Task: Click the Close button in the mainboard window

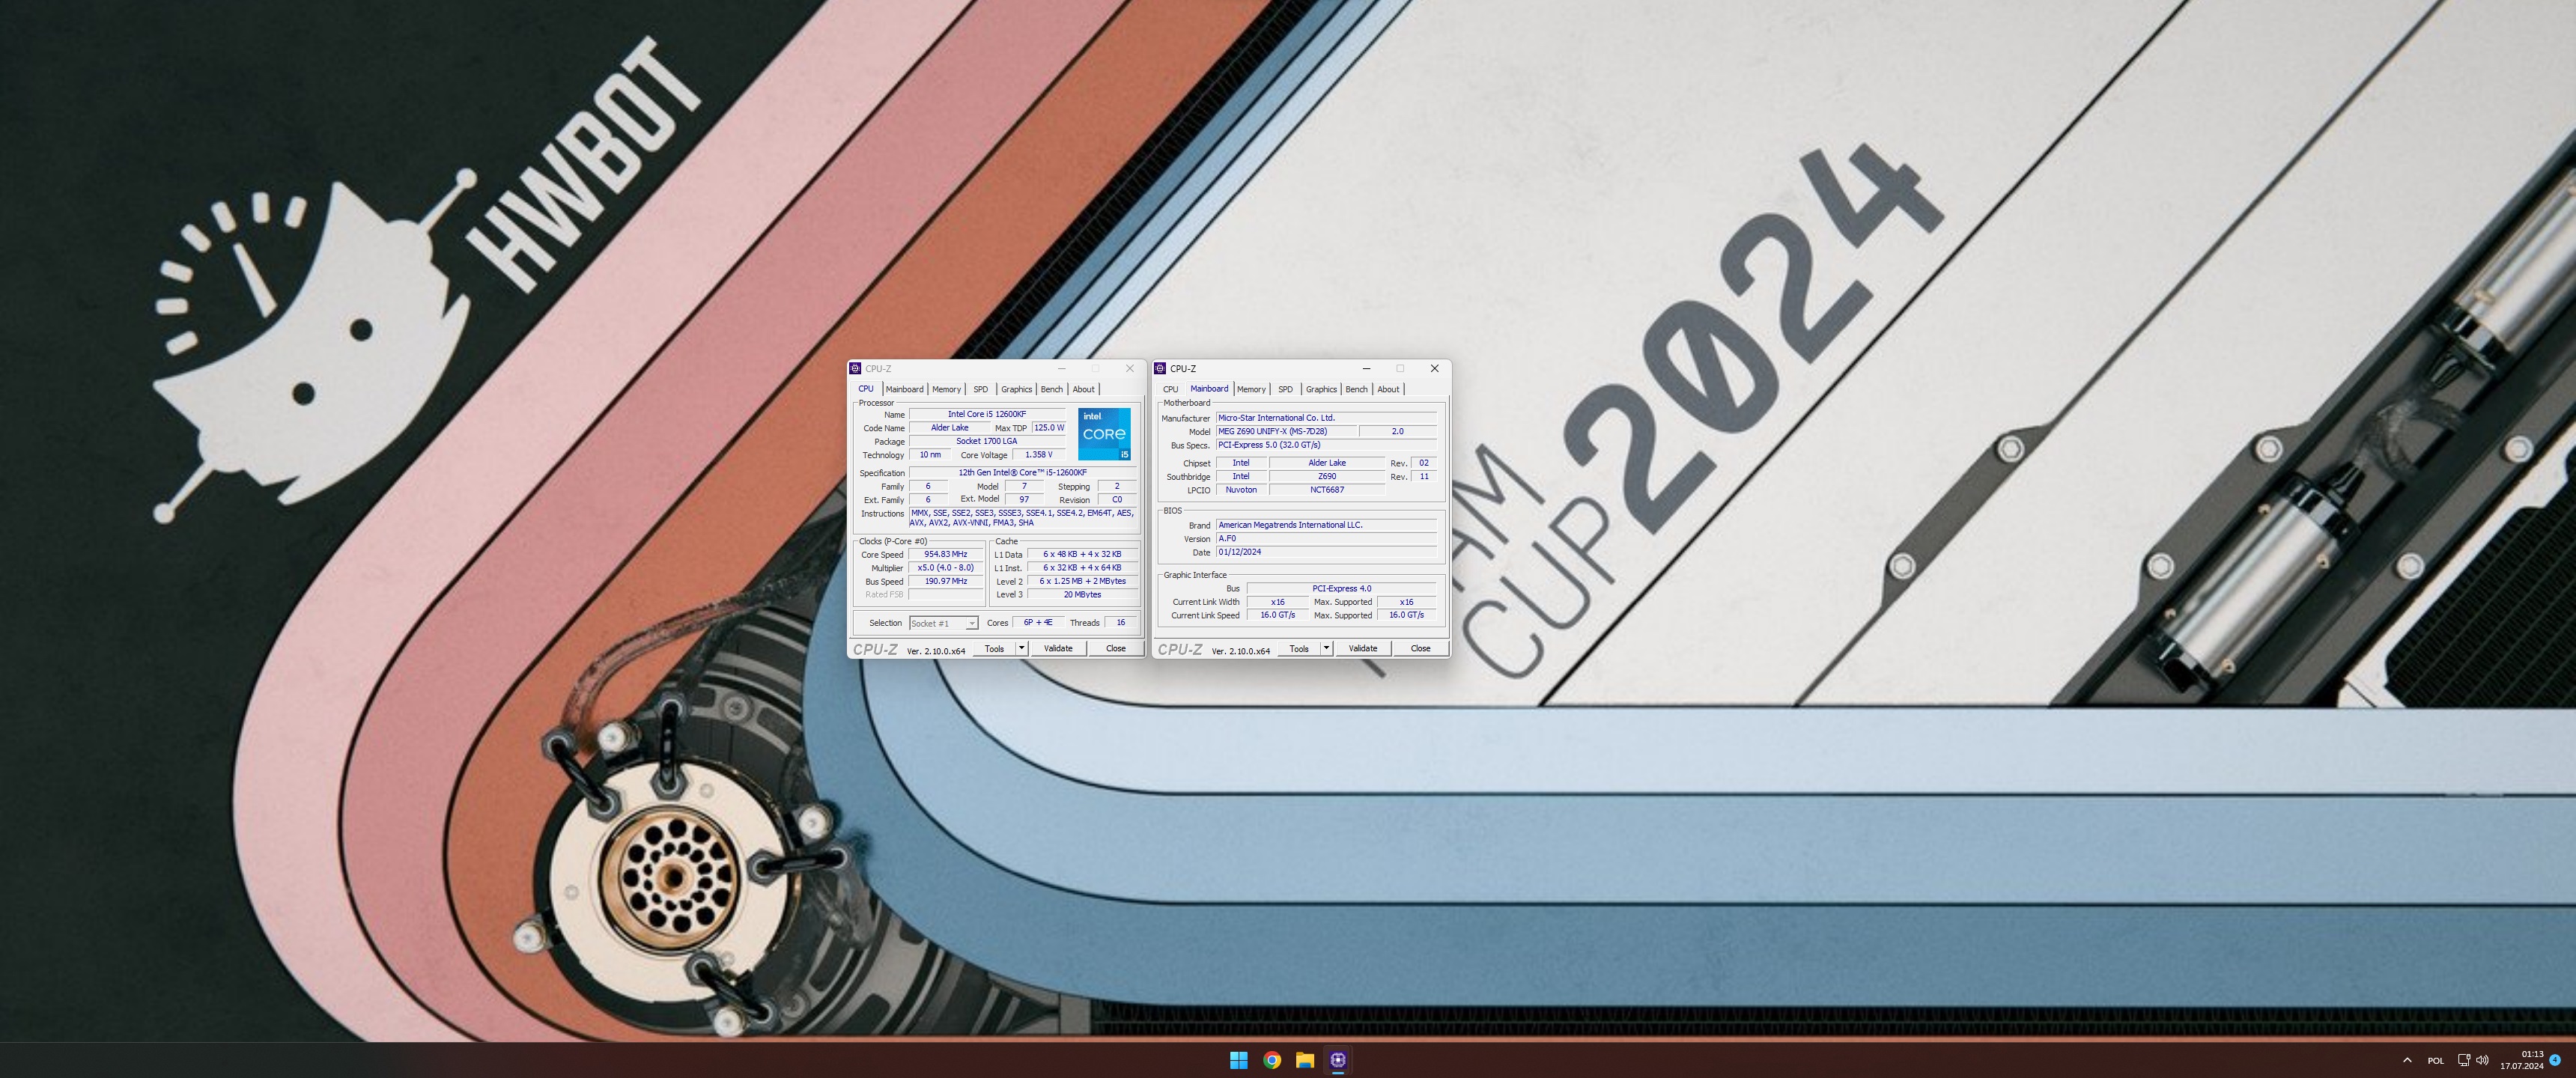Action: 1421,649
